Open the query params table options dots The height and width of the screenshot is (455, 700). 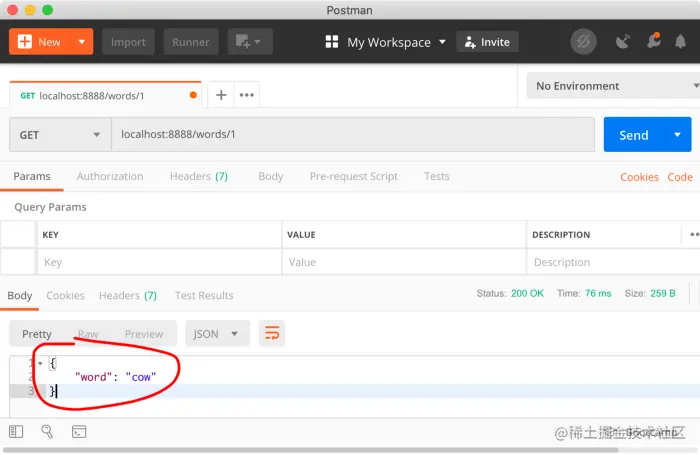pyautogui.click(x=694, y=234)
